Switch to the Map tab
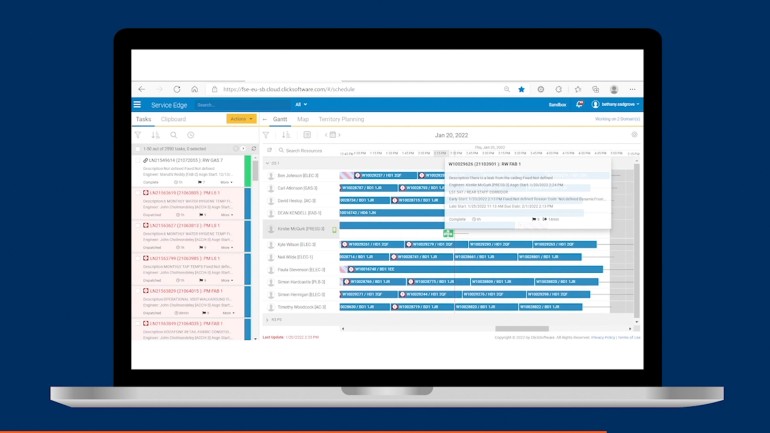The width and height of the screenshot is (770, 433). pyautogui.click(x=303, y=119)
